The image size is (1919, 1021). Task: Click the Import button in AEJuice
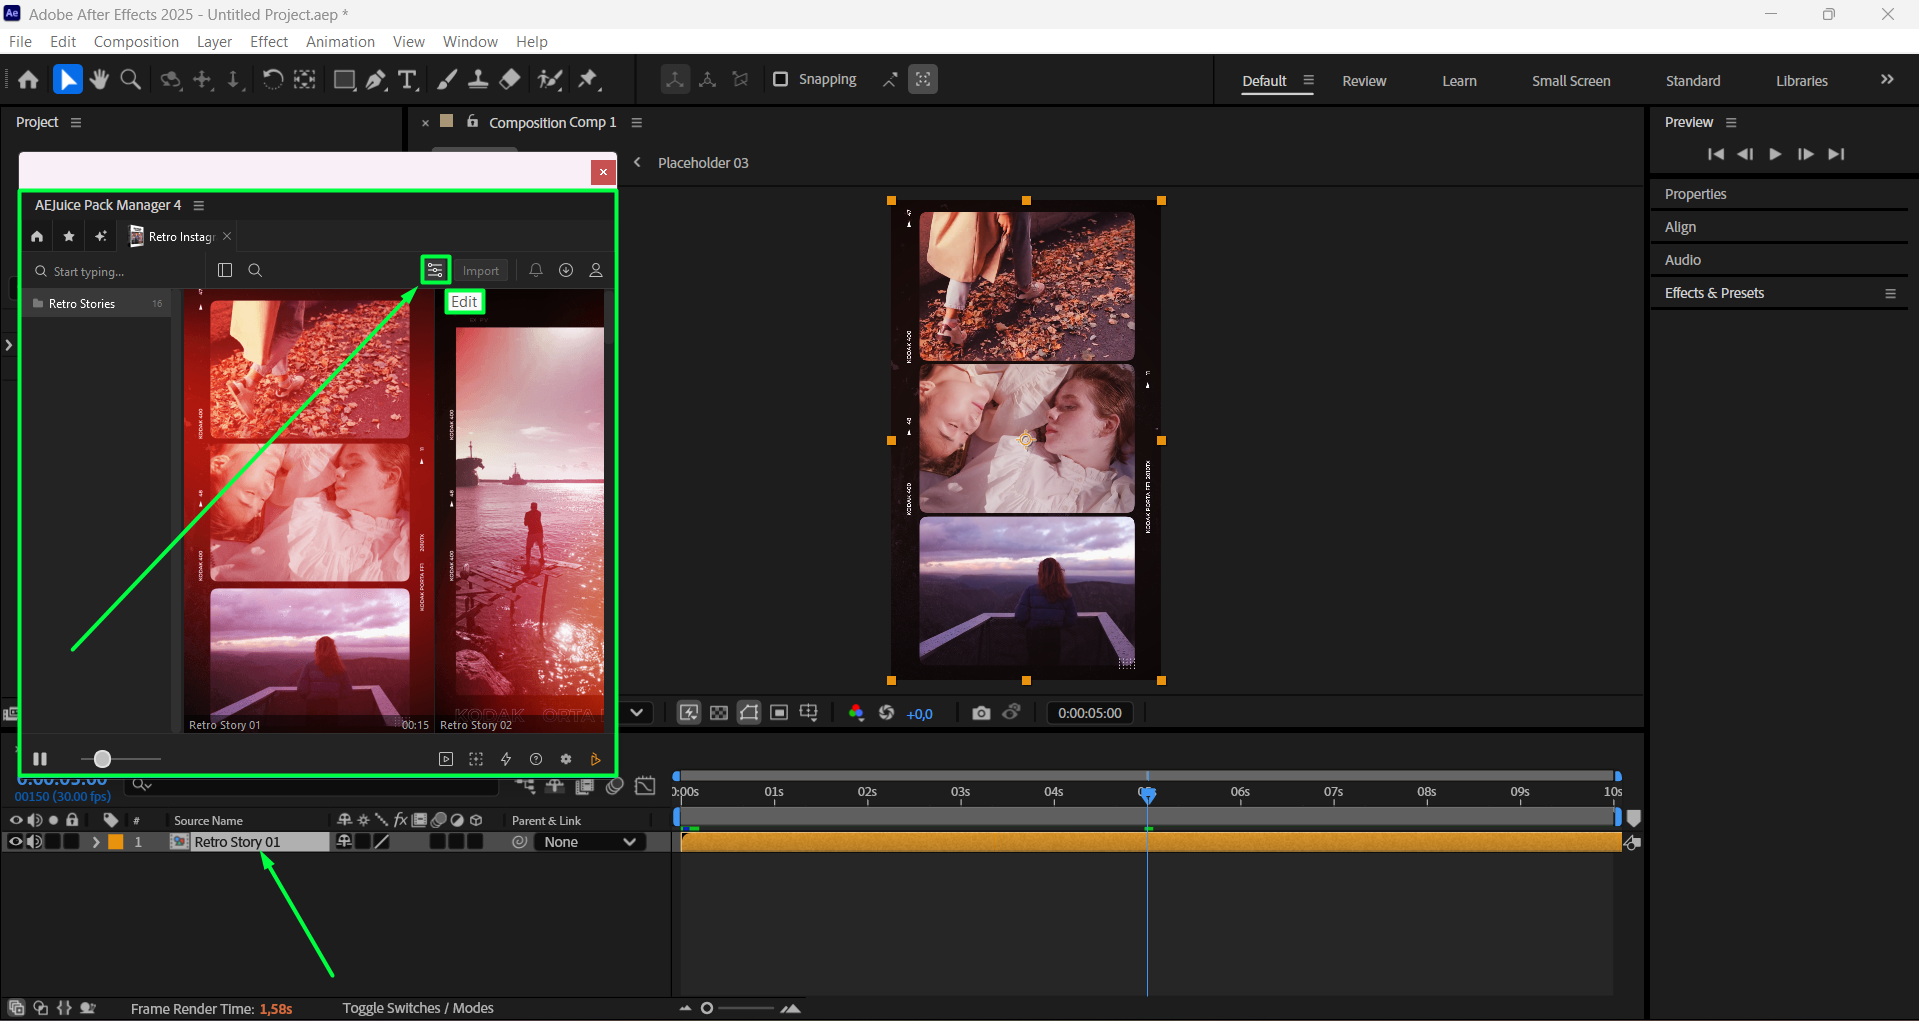480,271
